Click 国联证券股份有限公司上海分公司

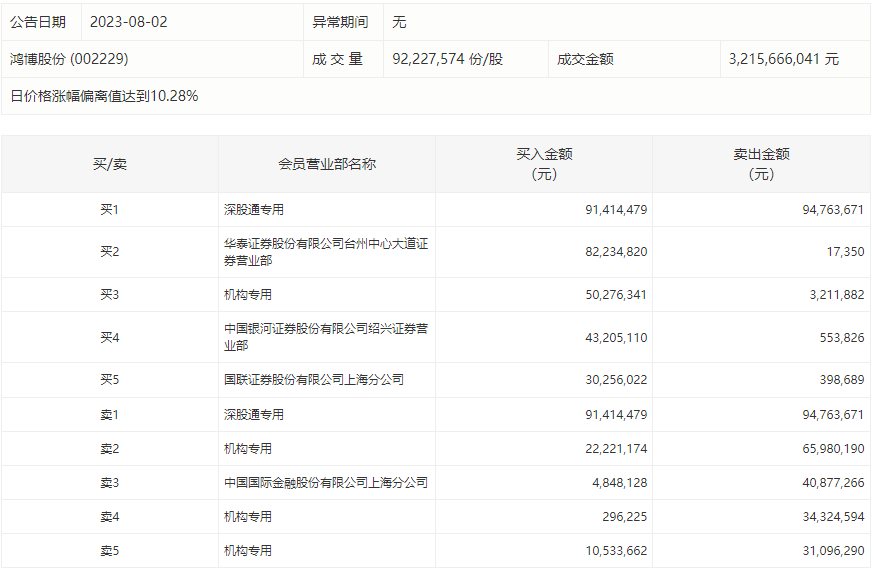click(314, 380)
